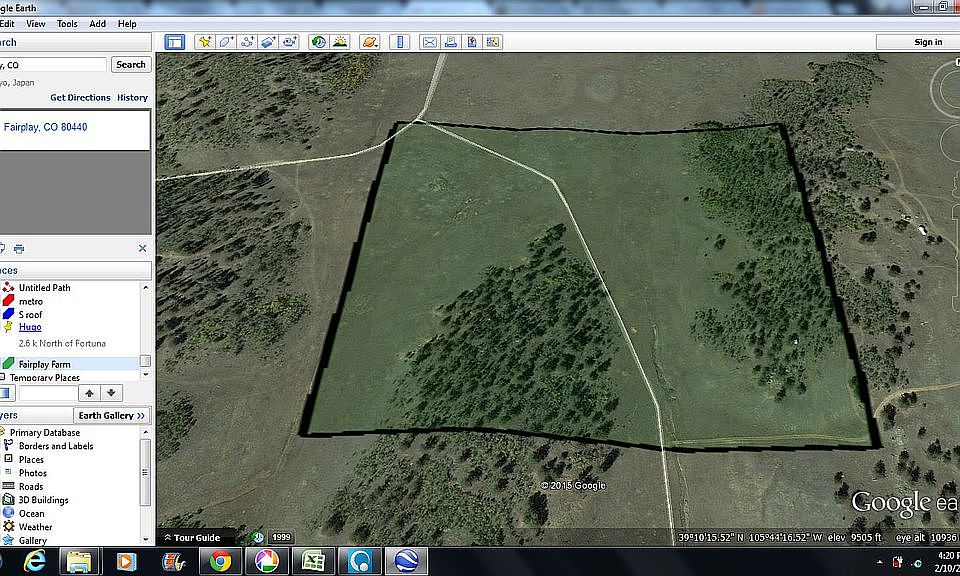The image size is (960, 576).
Task: Select the Temporary Places folder
Action: click(45, 378)
